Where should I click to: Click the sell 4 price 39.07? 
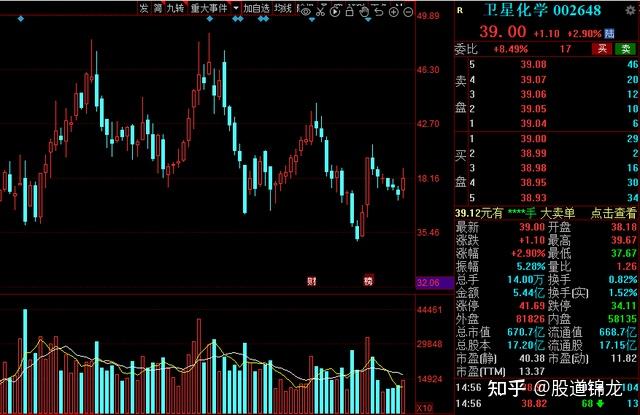click(533, 80)
